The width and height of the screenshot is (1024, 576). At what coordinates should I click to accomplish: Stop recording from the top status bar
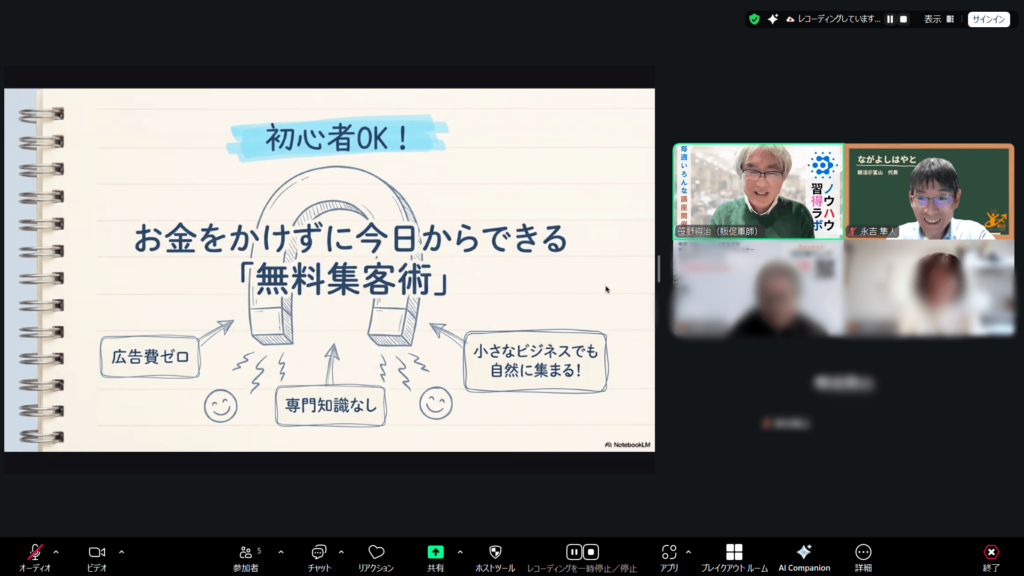tap(904, 19)
